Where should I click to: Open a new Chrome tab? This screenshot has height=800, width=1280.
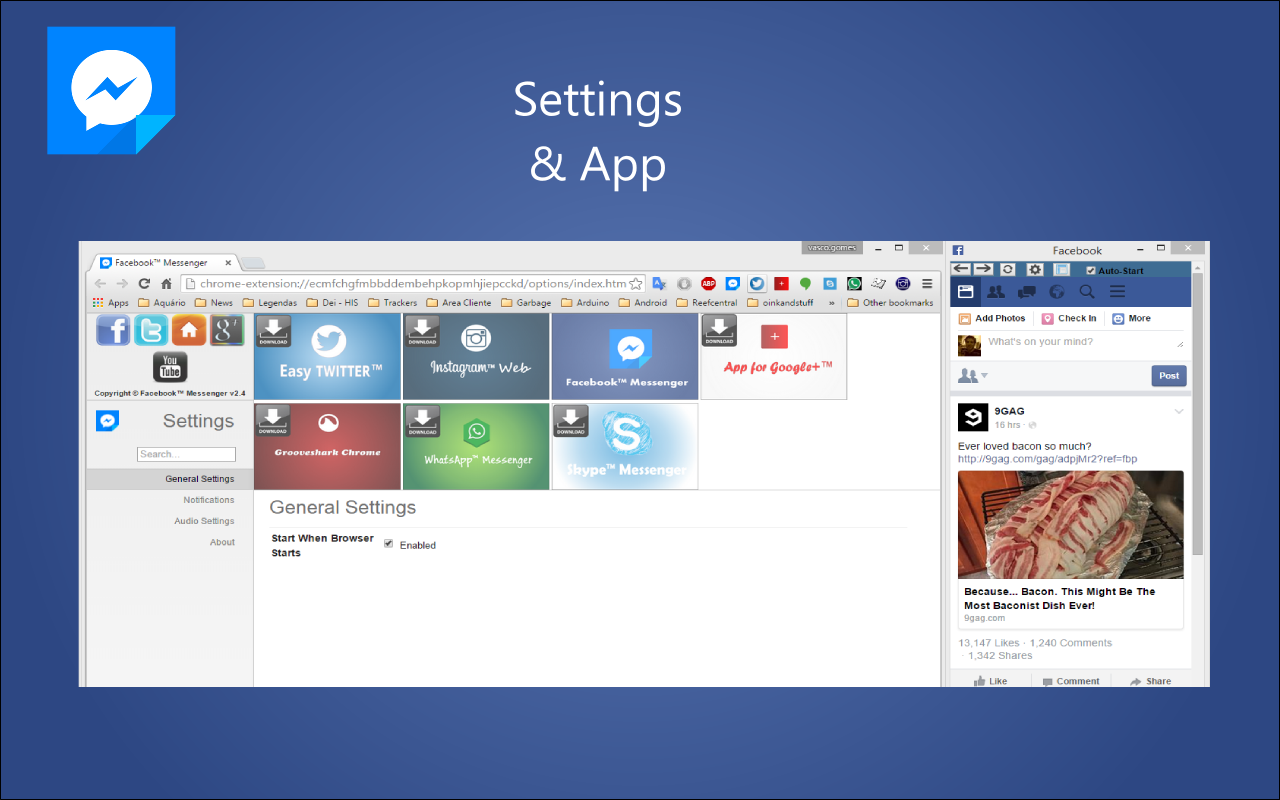[253, 263]
